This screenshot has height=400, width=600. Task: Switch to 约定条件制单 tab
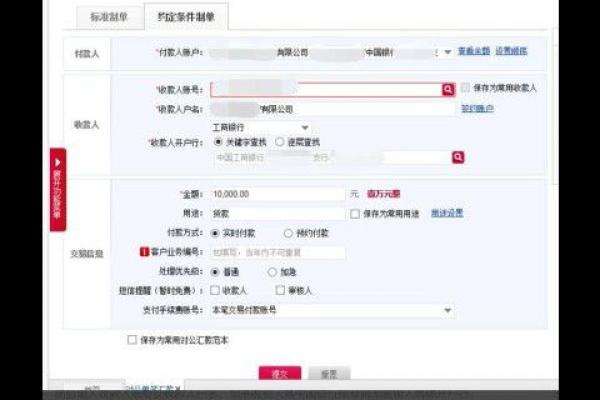[x=186, y=16]
